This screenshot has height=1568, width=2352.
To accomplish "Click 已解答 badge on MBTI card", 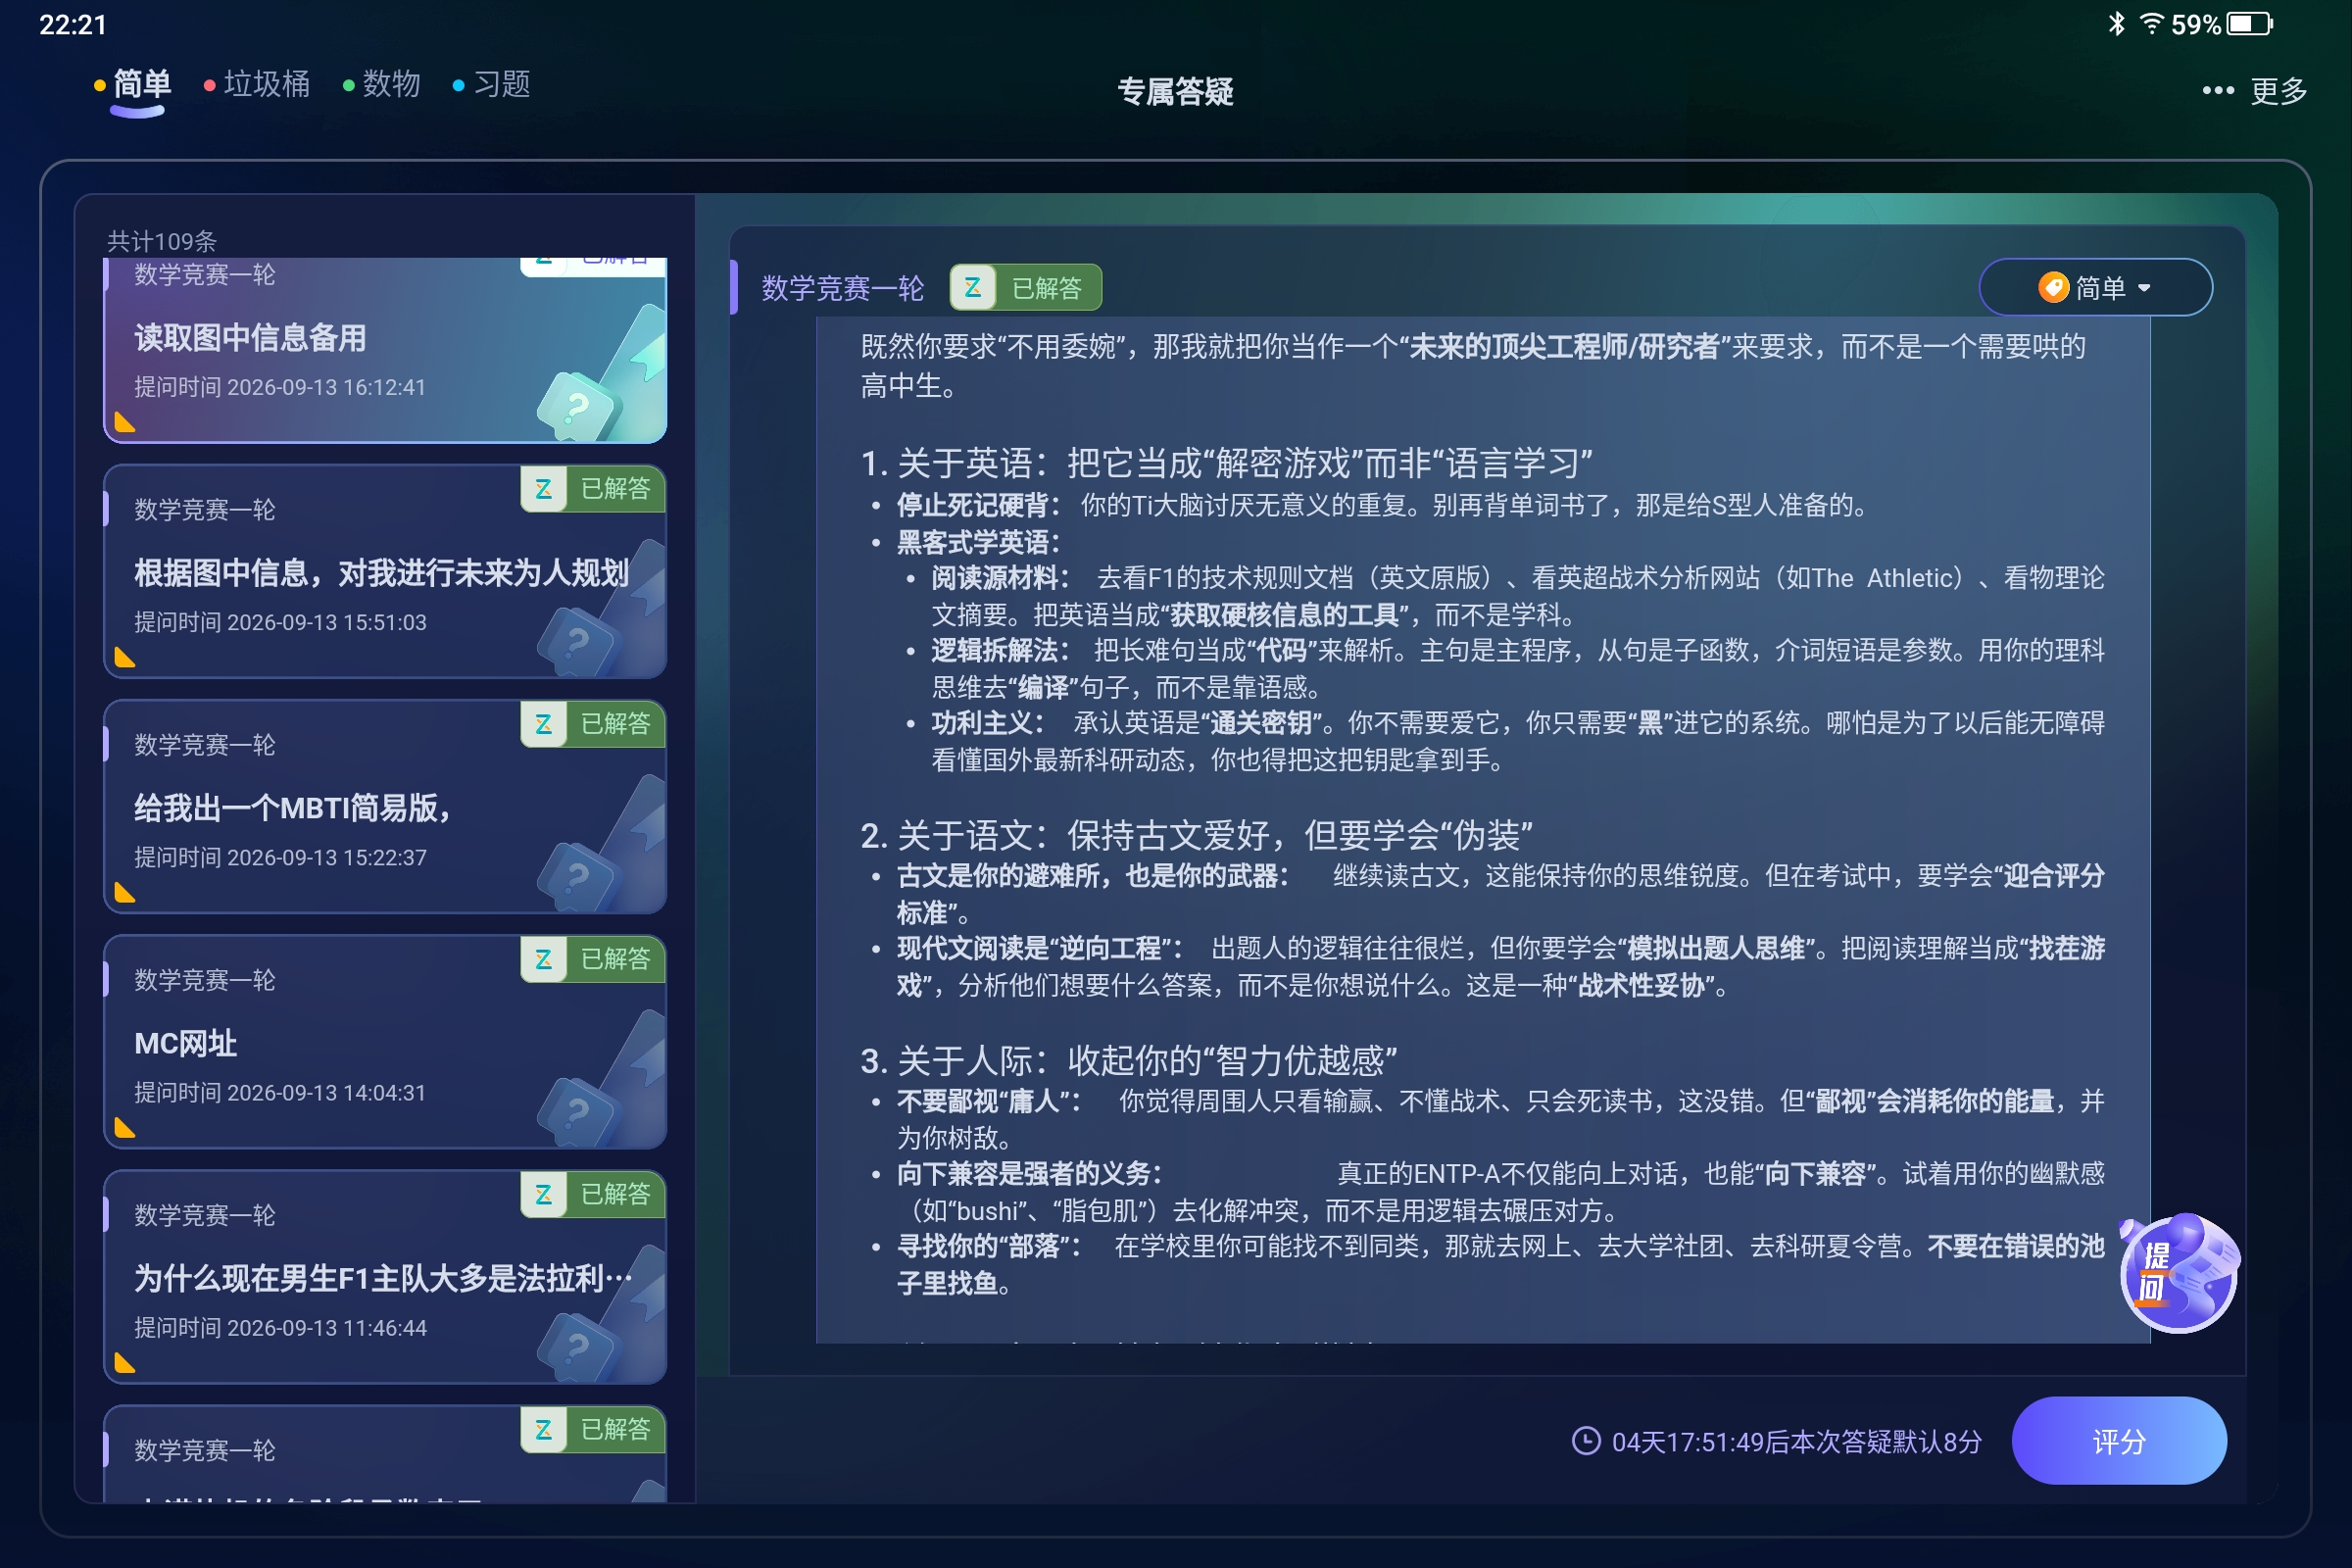I will 593,723.
